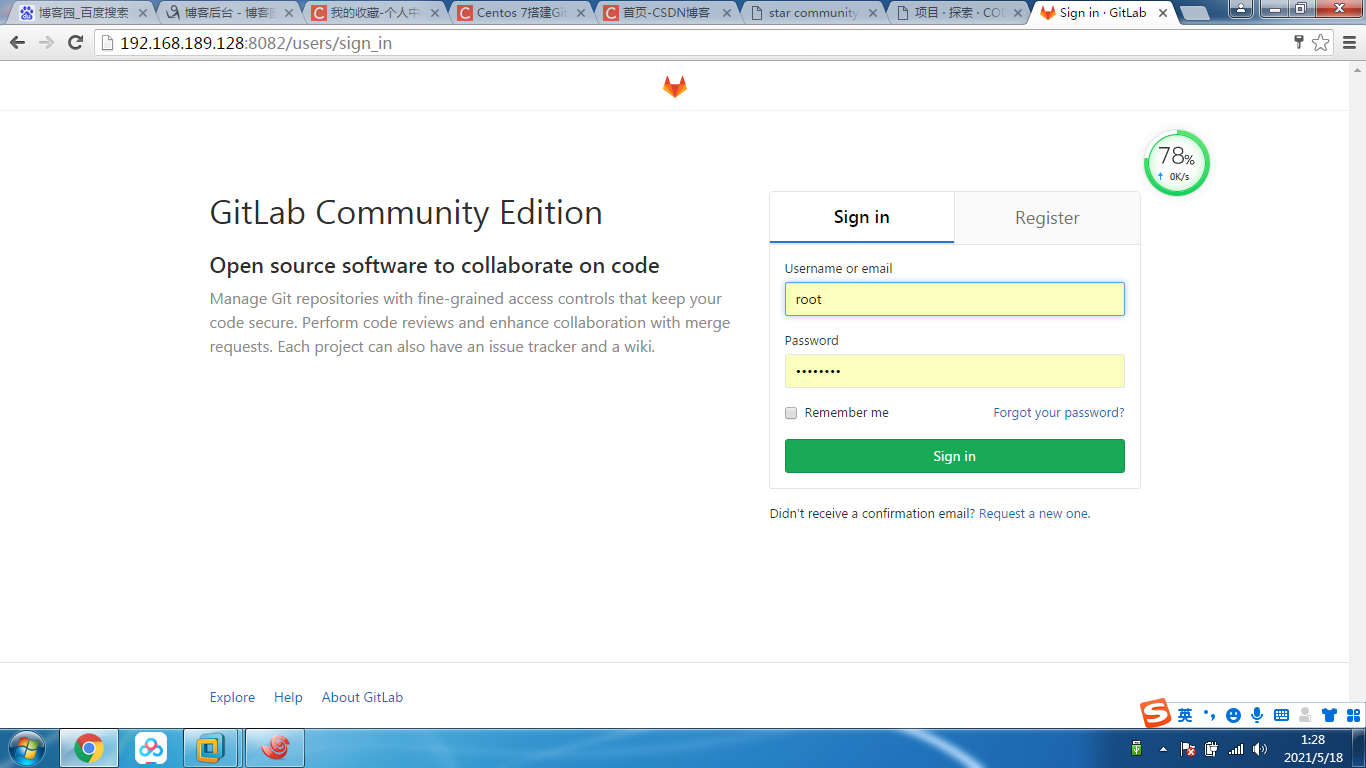Open the Windows Start menu orb

(25, 748)
